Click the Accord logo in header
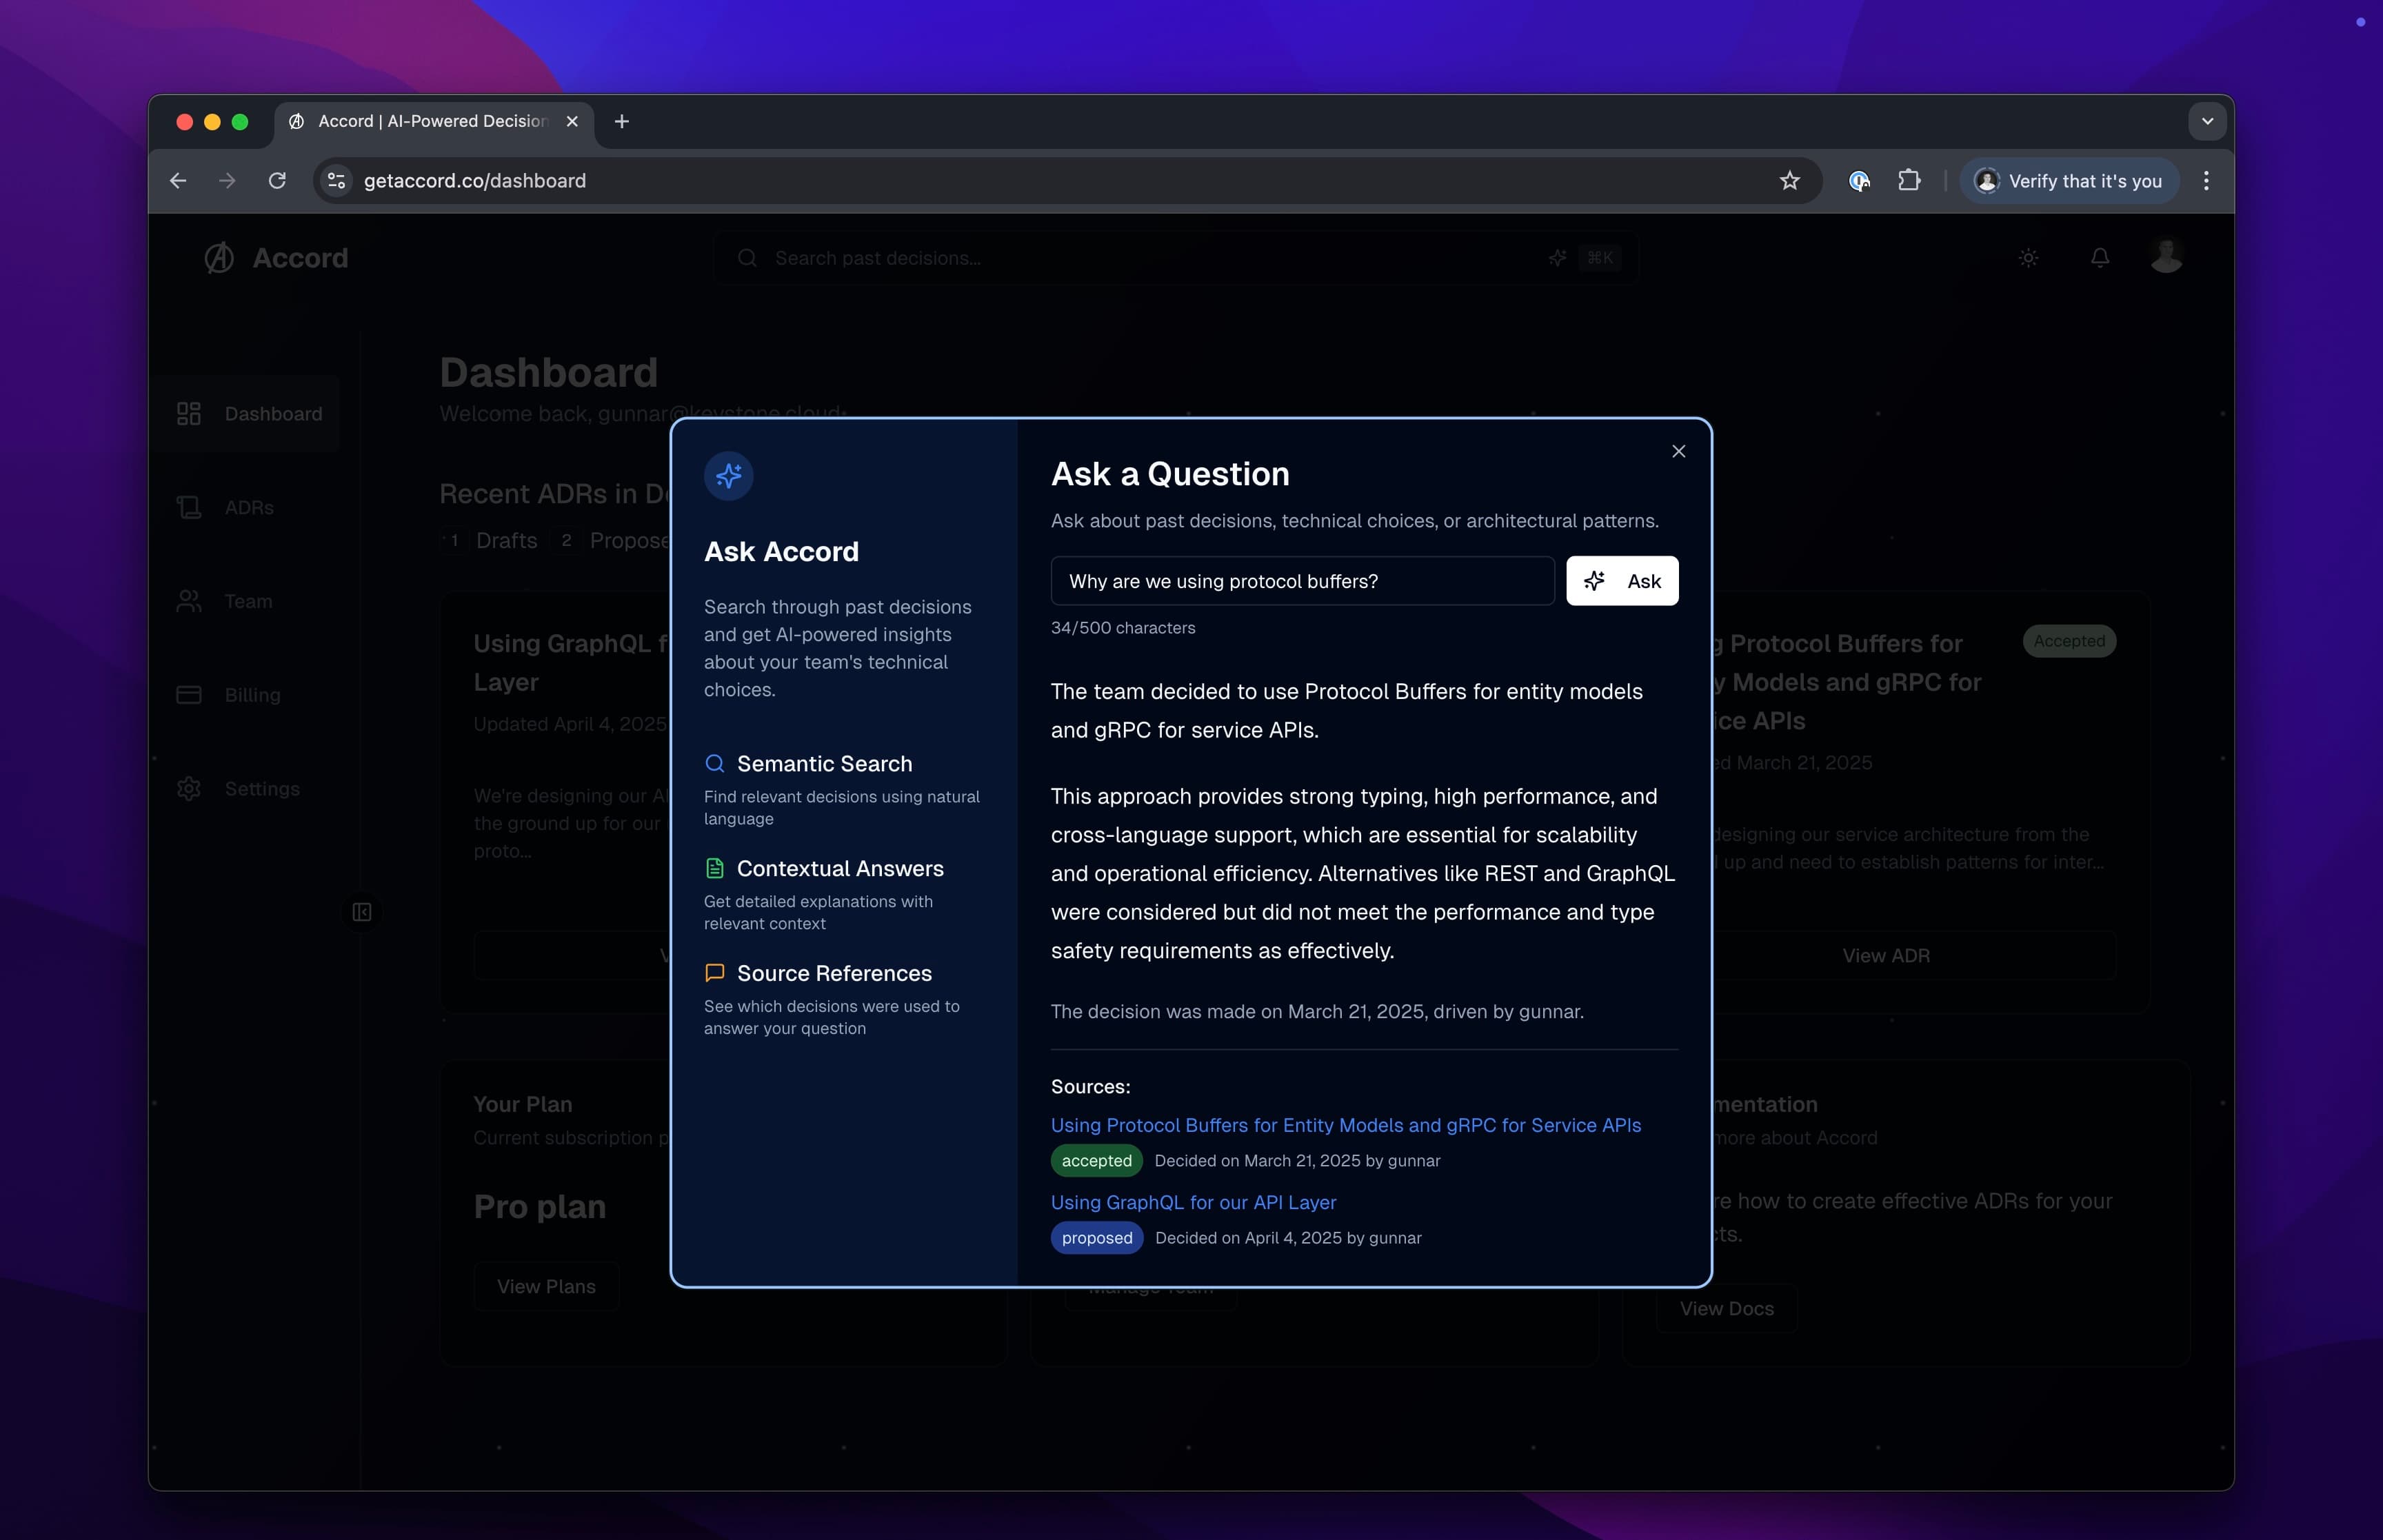The image size is (2383, 1540). (x=277, y=258)
